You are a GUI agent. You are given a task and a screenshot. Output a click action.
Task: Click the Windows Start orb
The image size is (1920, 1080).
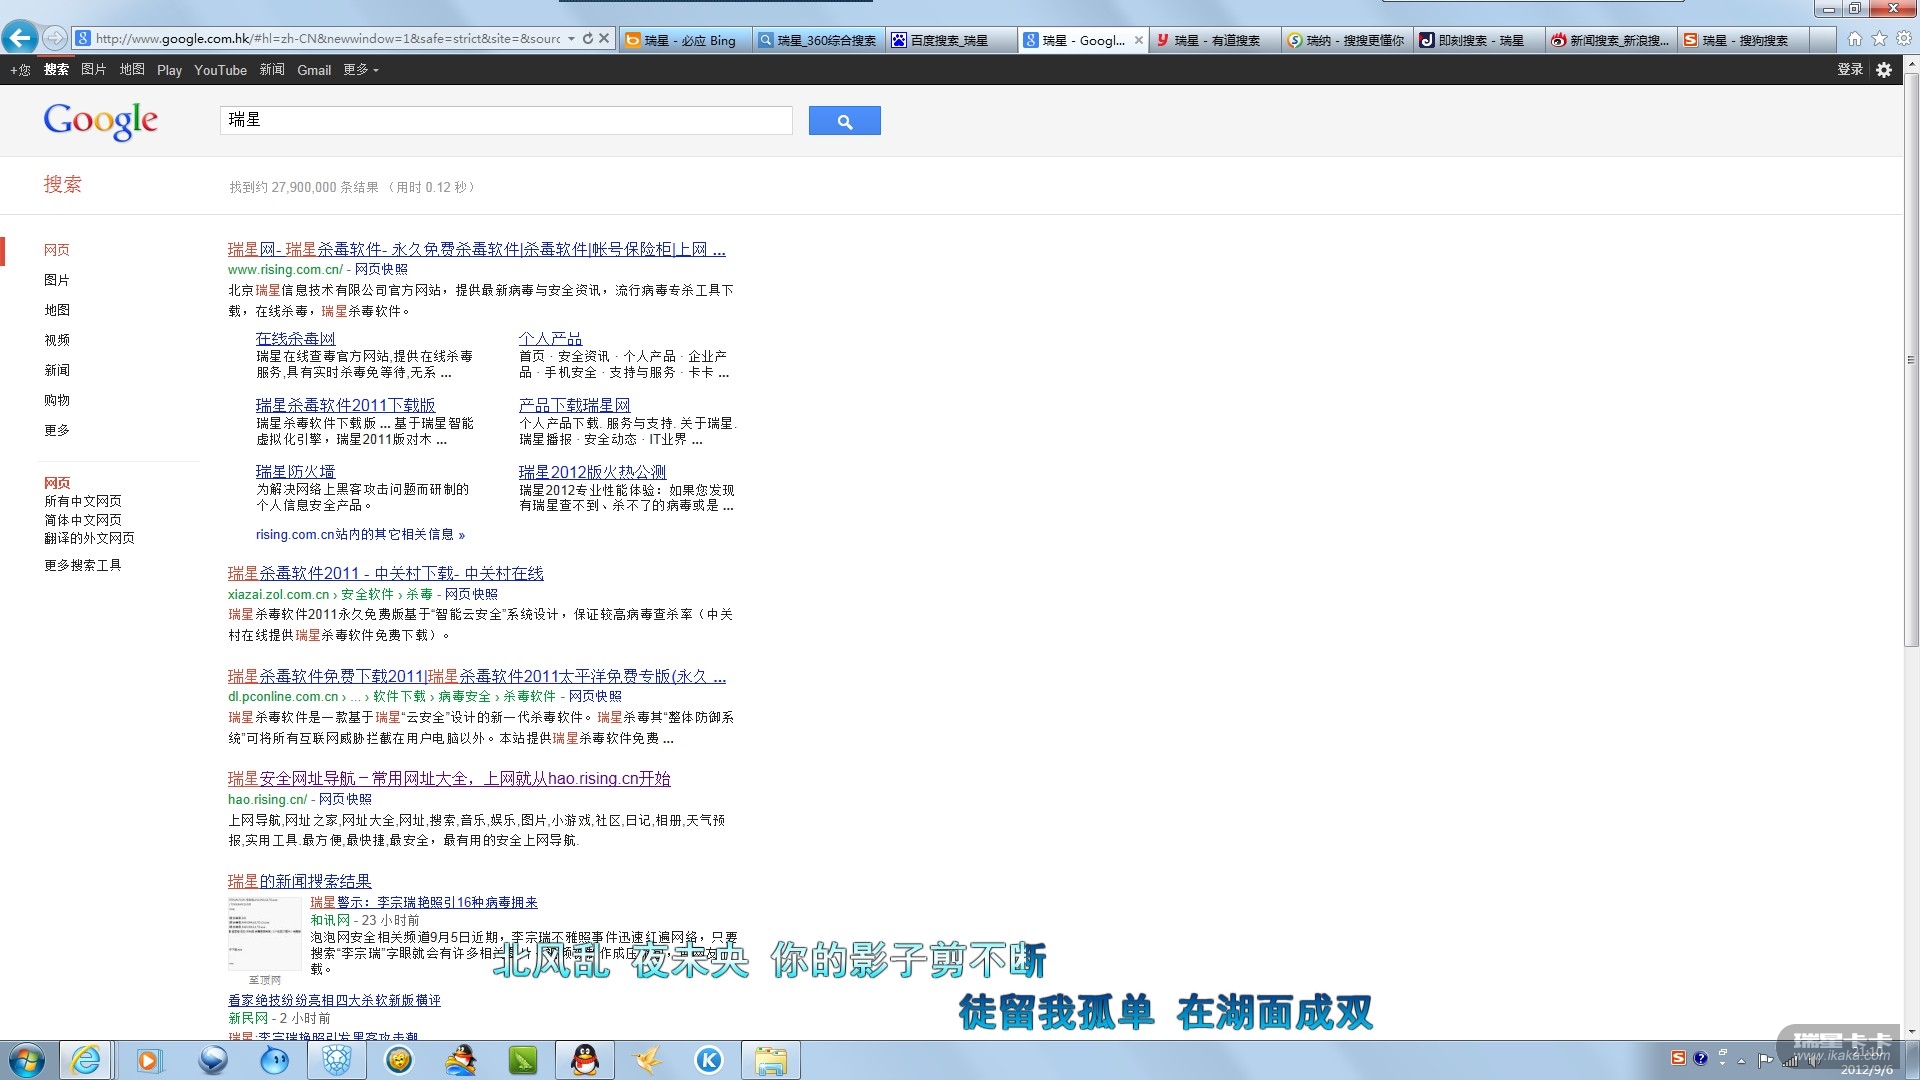point(27,1060)
